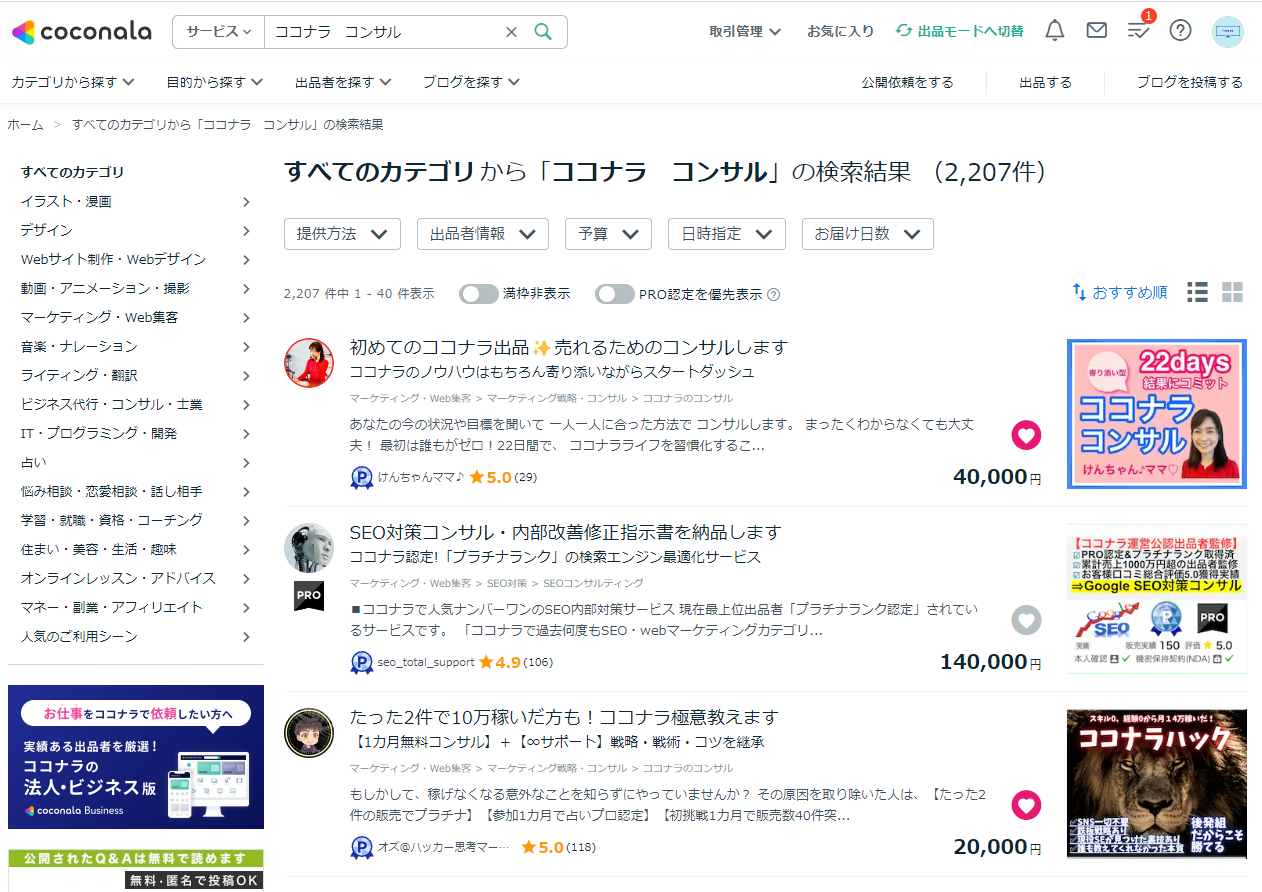This screenshot has width=1262, height=892.
Task: Click seo_total_support robot avatar
Action: pyautogui.click(x=309, y=548)
